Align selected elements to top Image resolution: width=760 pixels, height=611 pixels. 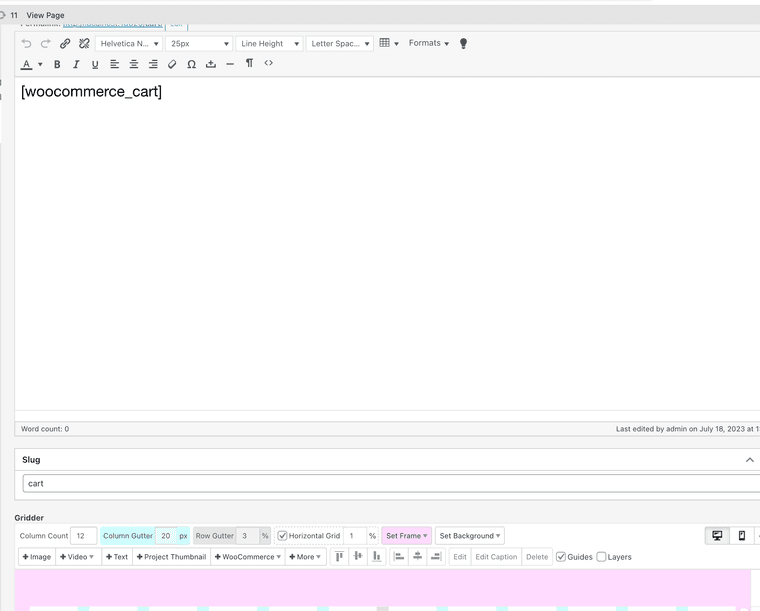tap(339, 557)
